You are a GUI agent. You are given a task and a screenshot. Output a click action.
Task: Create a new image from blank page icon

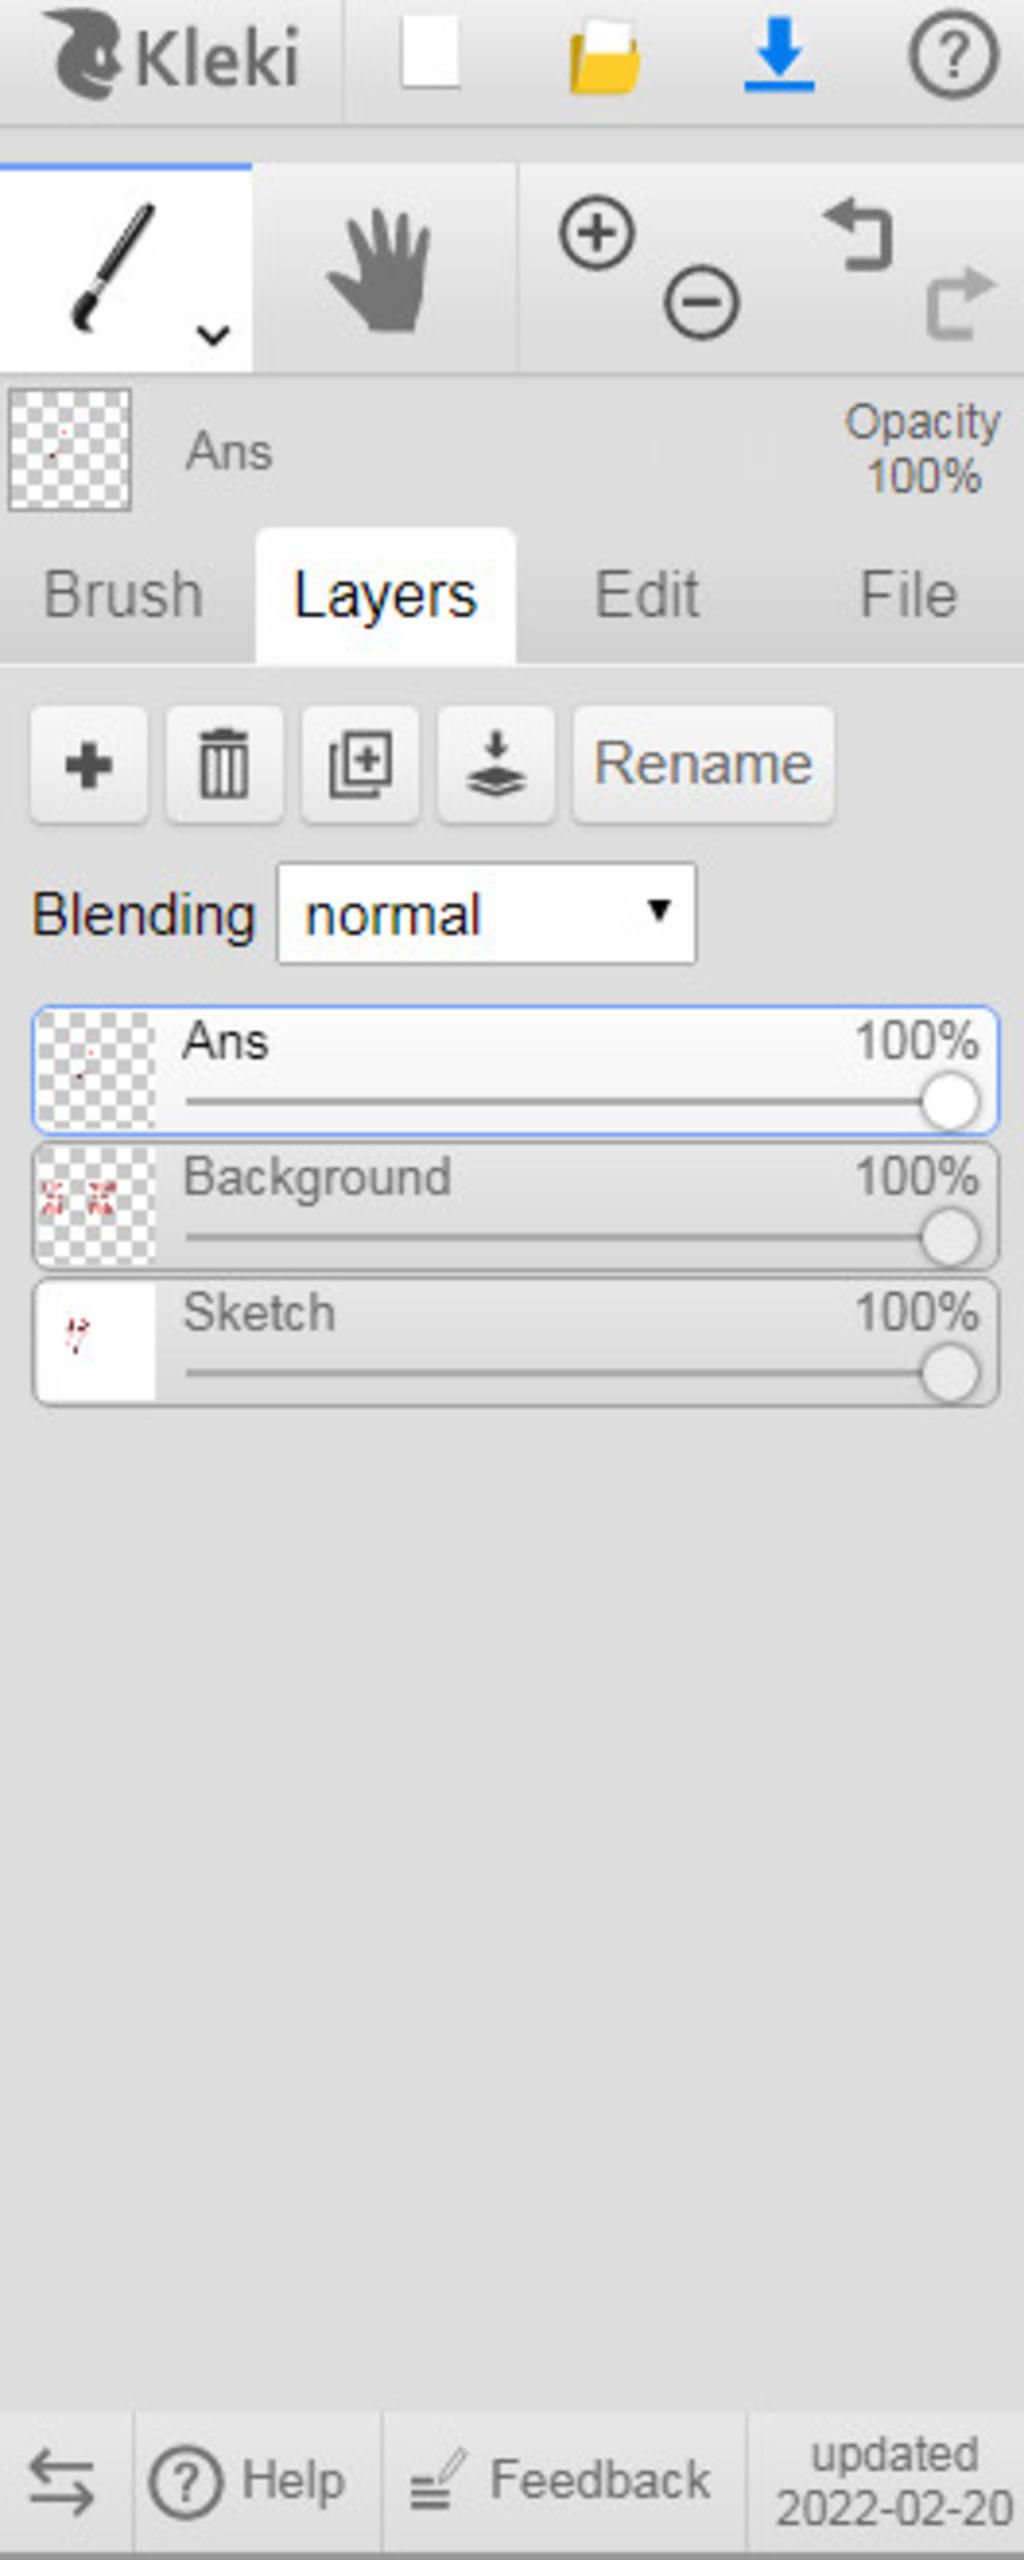pyautogui.click(x=430, y=53)
